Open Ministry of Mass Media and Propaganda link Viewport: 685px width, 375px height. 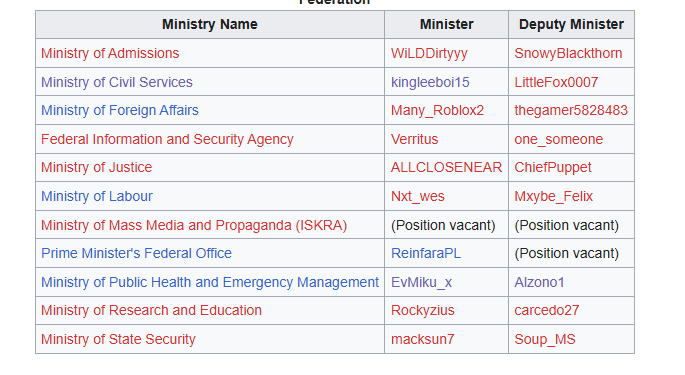[194, 225]
